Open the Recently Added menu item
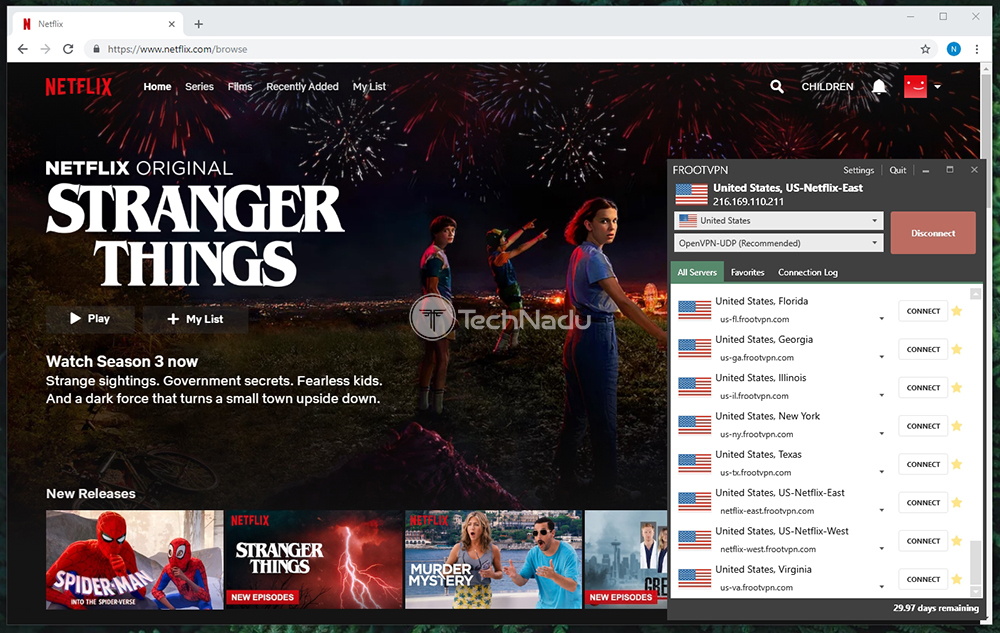1000x633 pixels. (x=302, y=87)
